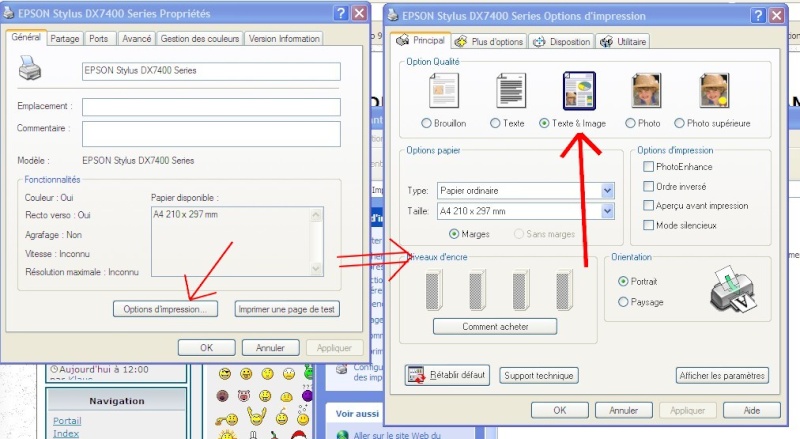This screenshot has width=800, height=439.
Task: Open the Principal tab
Action: tap(421, 40)
